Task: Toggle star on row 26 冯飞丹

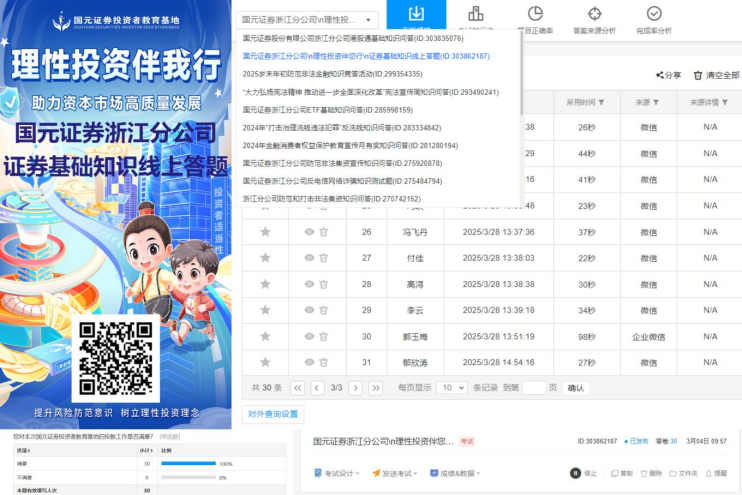Action: pyautogui.click(x=265, y=232)
